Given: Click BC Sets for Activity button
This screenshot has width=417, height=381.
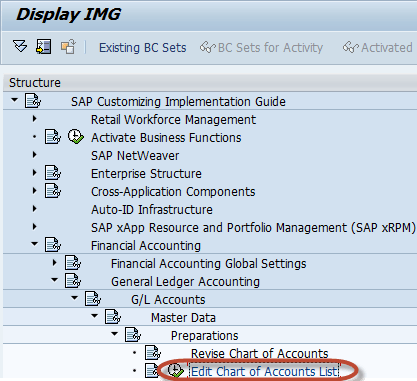Looking at the screenshot, I should (261, 48).
